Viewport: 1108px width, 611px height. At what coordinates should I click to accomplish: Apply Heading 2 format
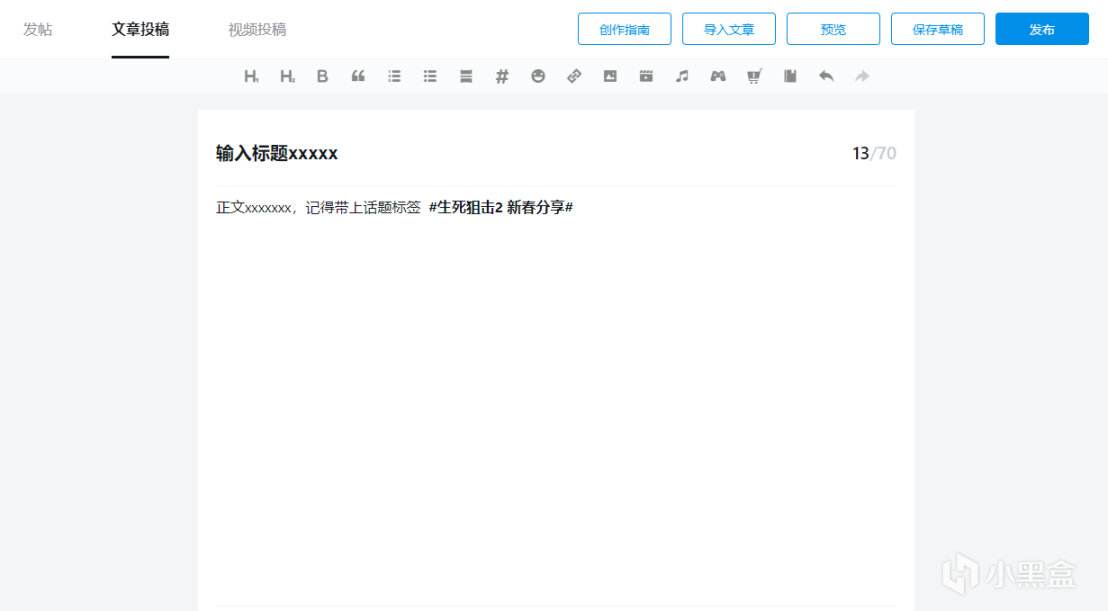click(287, 76)
